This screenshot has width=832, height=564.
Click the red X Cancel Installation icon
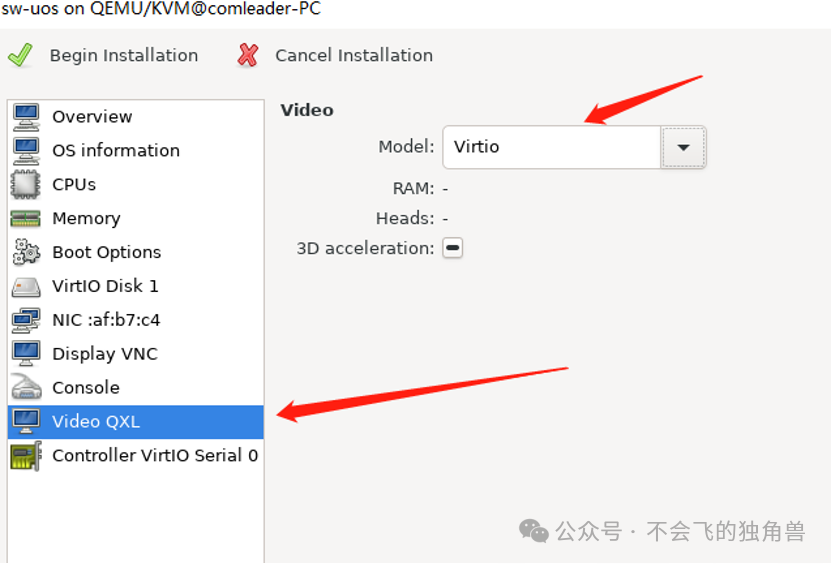pyautogui.click(x=247, y=55)
